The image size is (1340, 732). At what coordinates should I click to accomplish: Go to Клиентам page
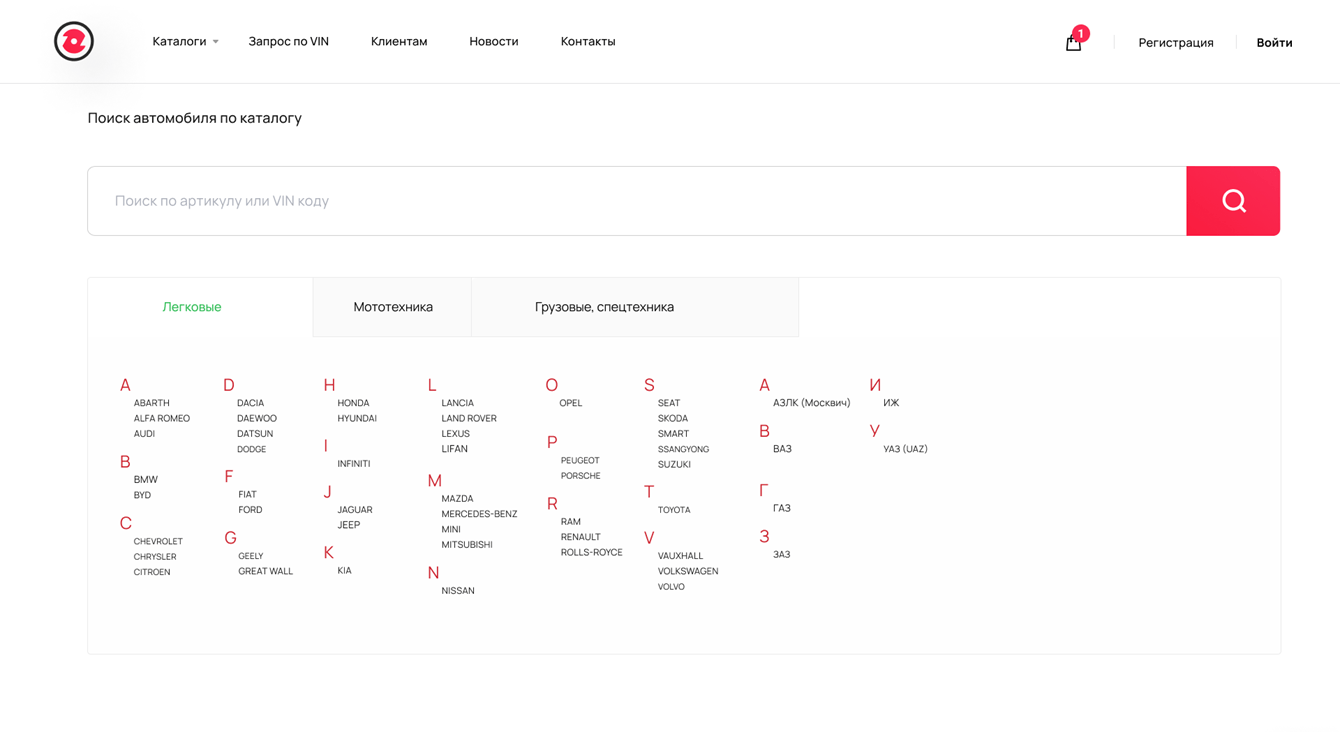(x=399, y=41)
